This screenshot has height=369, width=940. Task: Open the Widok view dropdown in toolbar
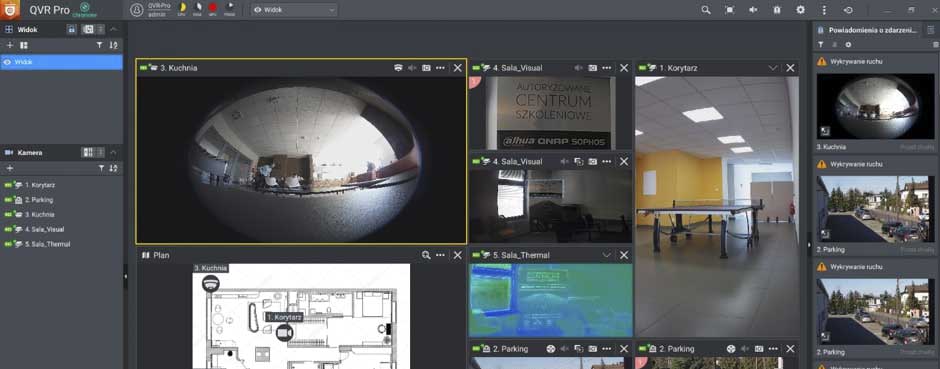[x=294, y=10]
